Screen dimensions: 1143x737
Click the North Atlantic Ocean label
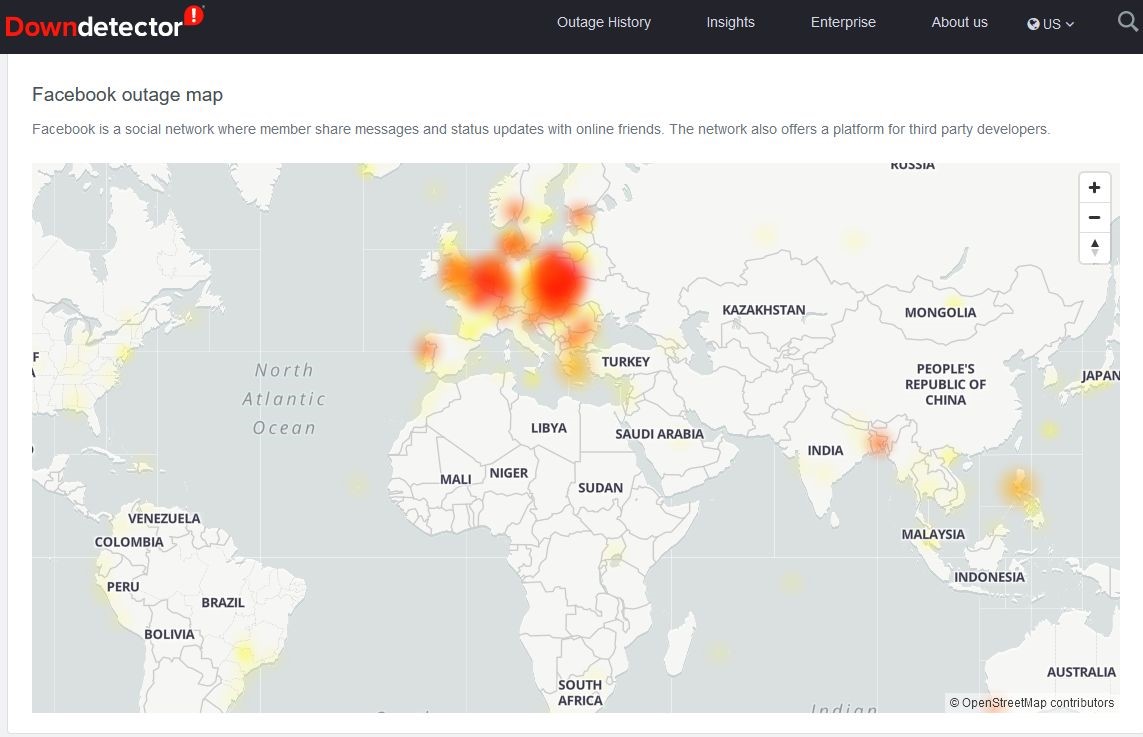[x=284, y=399]
